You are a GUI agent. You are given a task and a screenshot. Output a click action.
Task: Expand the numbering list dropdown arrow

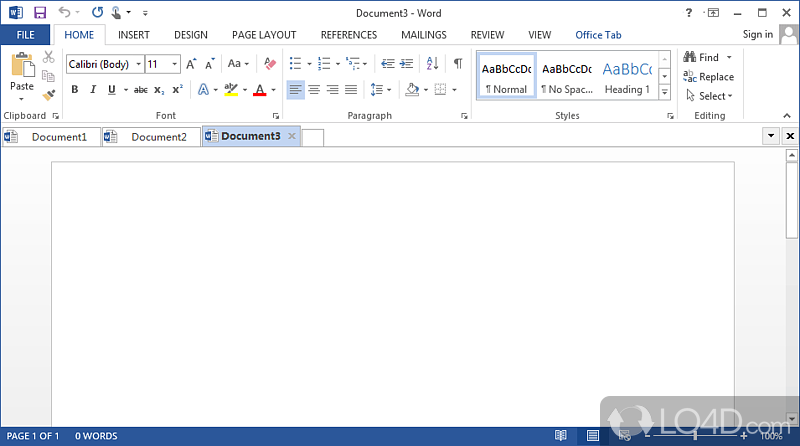(x=338, y=64)
